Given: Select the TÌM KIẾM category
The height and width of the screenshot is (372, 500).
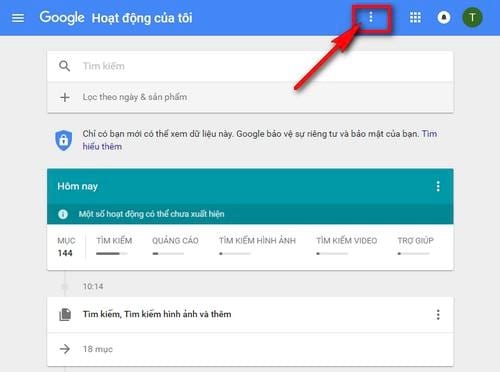Looking at the screenshot, I should point(114,241).
